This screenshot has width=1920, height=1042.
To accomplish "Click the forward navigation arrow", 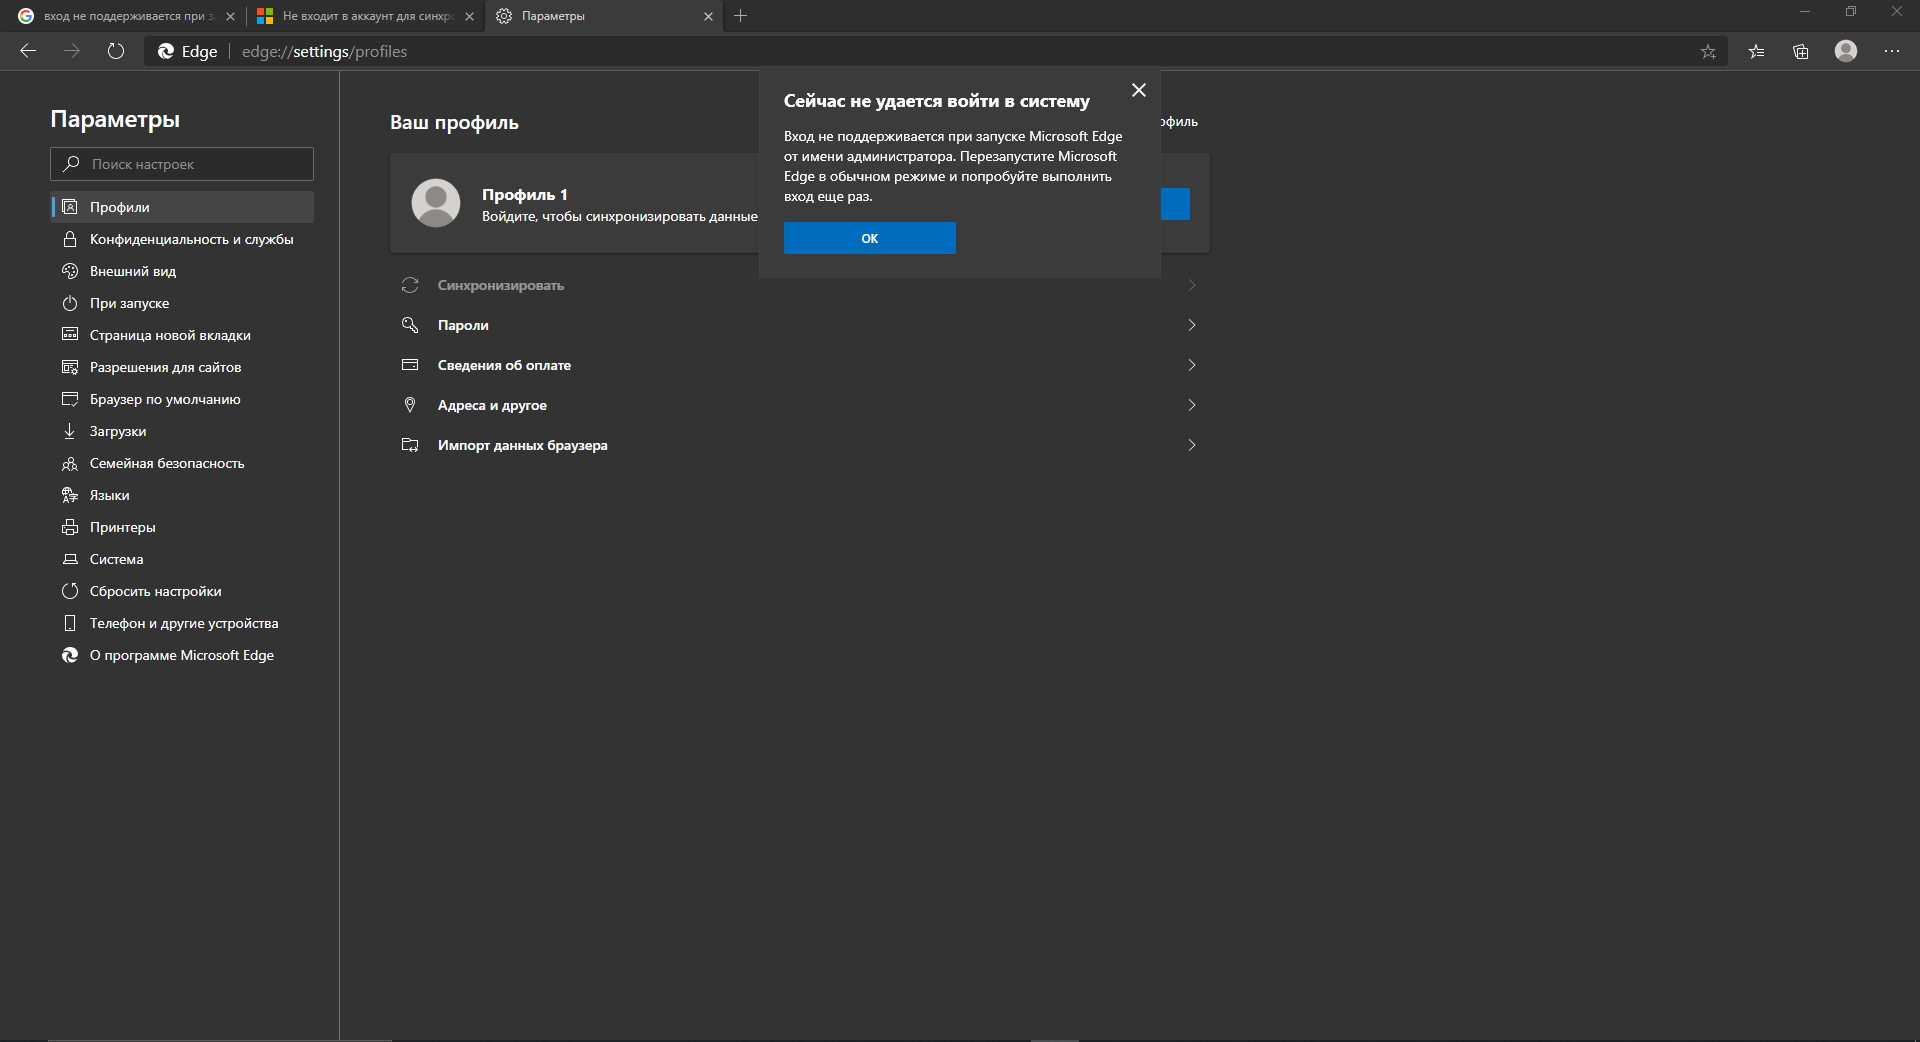I will [x=72, y=51].
